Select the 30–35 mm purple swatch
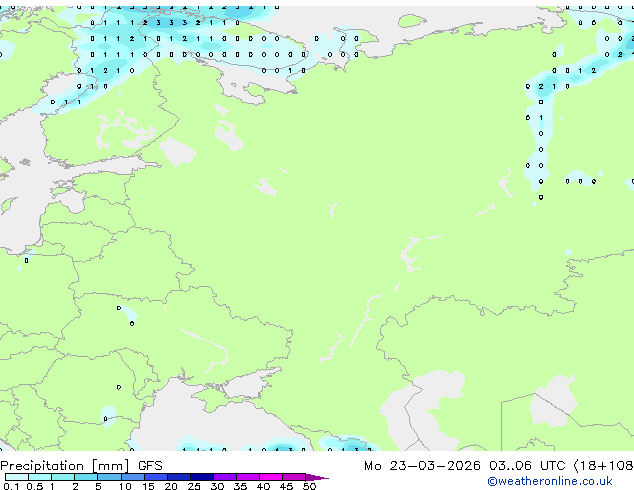Image resolution: width=634 pixels, height=490 pixels. pyautogui.click(x=225, y=477)
